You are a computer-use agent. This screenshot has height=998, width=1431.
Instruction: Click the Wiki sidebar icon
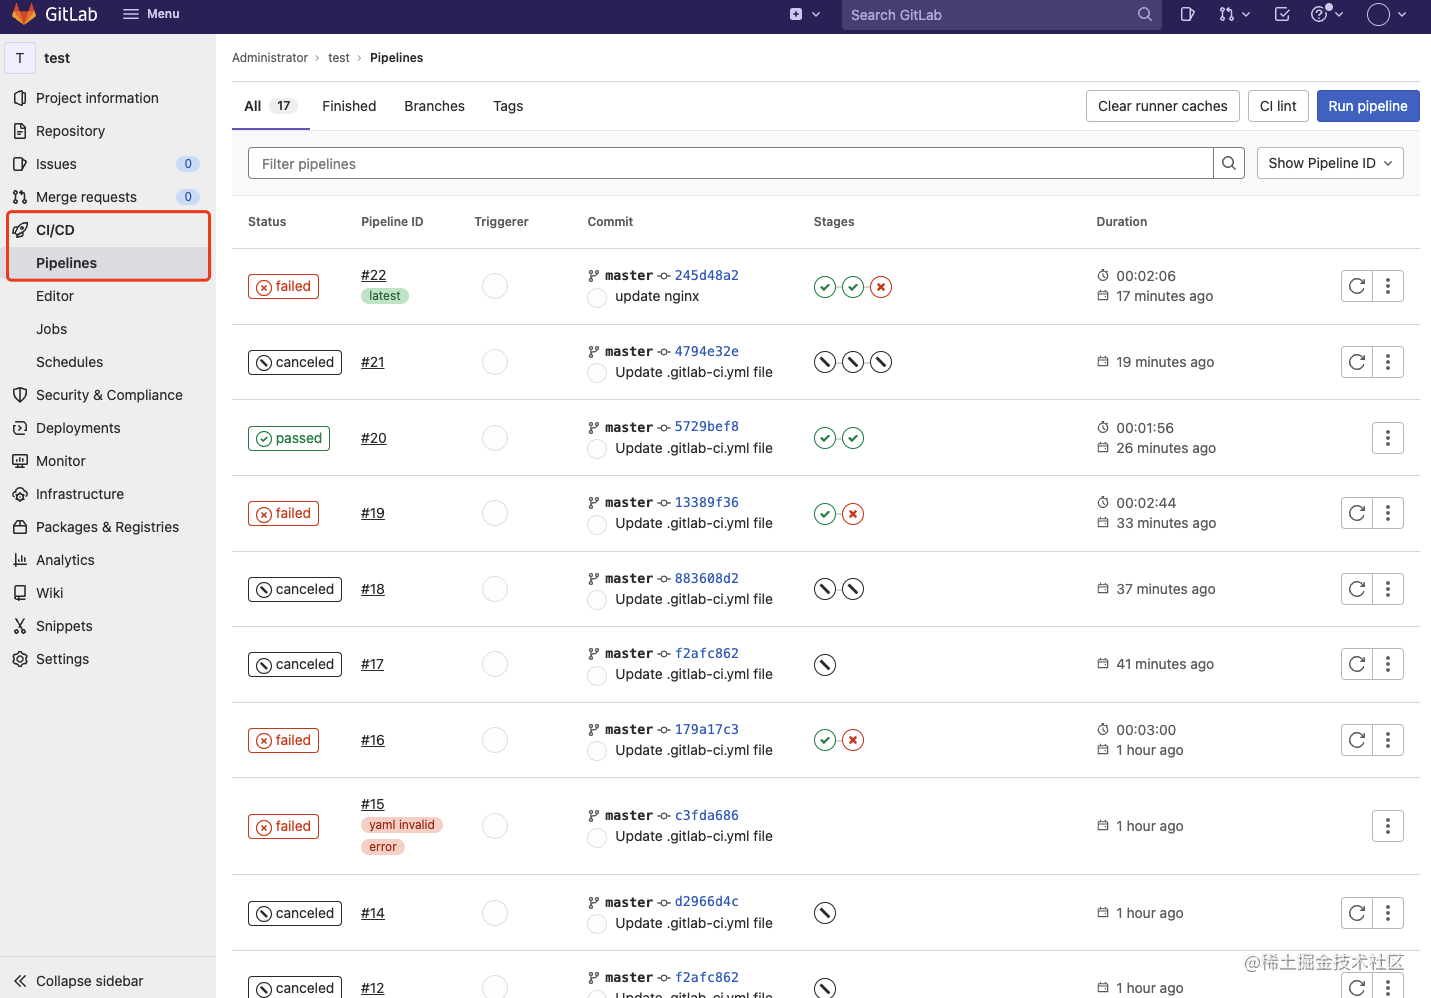[20, 593]
